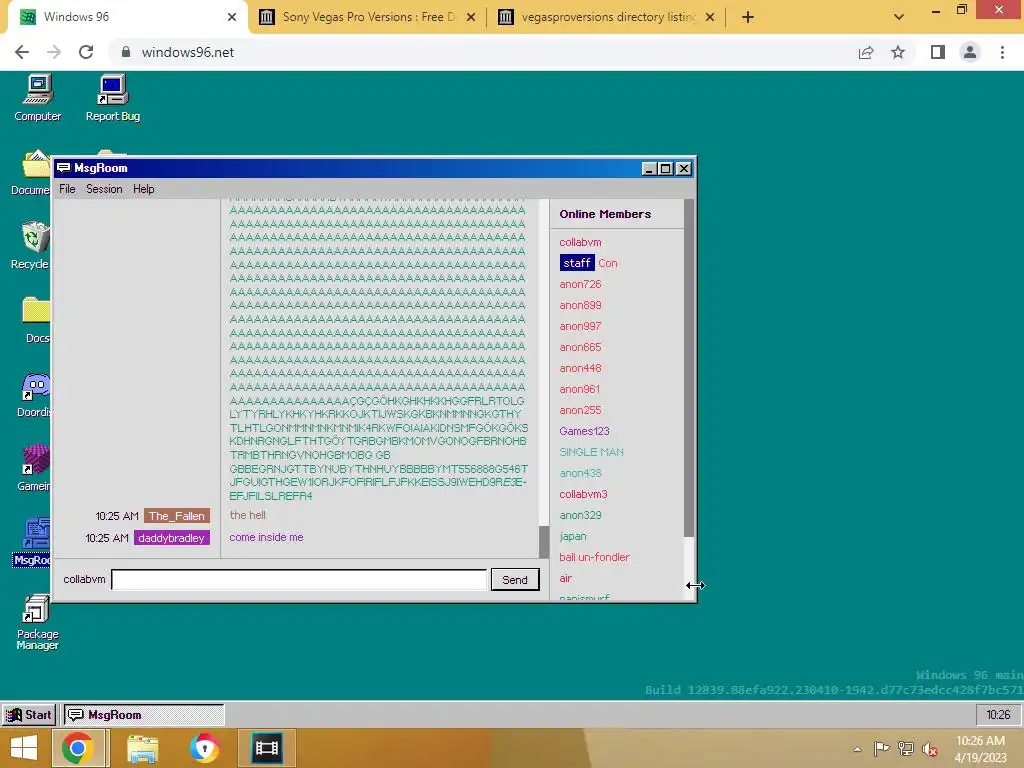Screen dimensions: 1024x768
Task: Select member Games123
Action: (584, 431)
